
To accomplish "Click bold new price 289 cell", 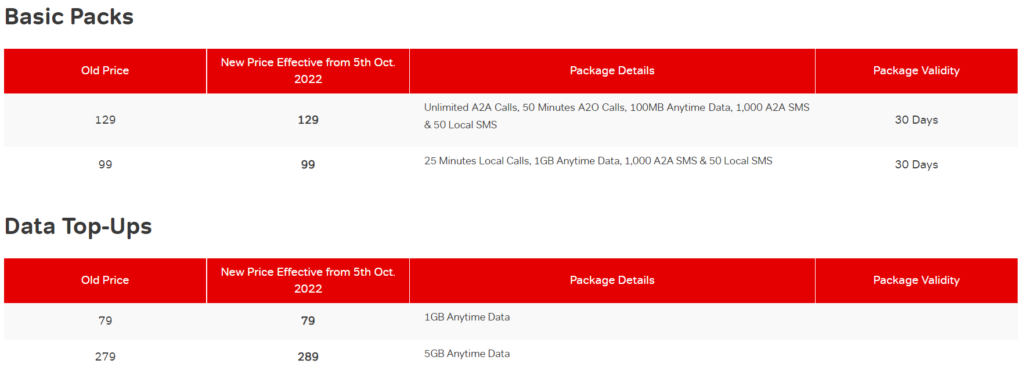I will pos(308,357).
